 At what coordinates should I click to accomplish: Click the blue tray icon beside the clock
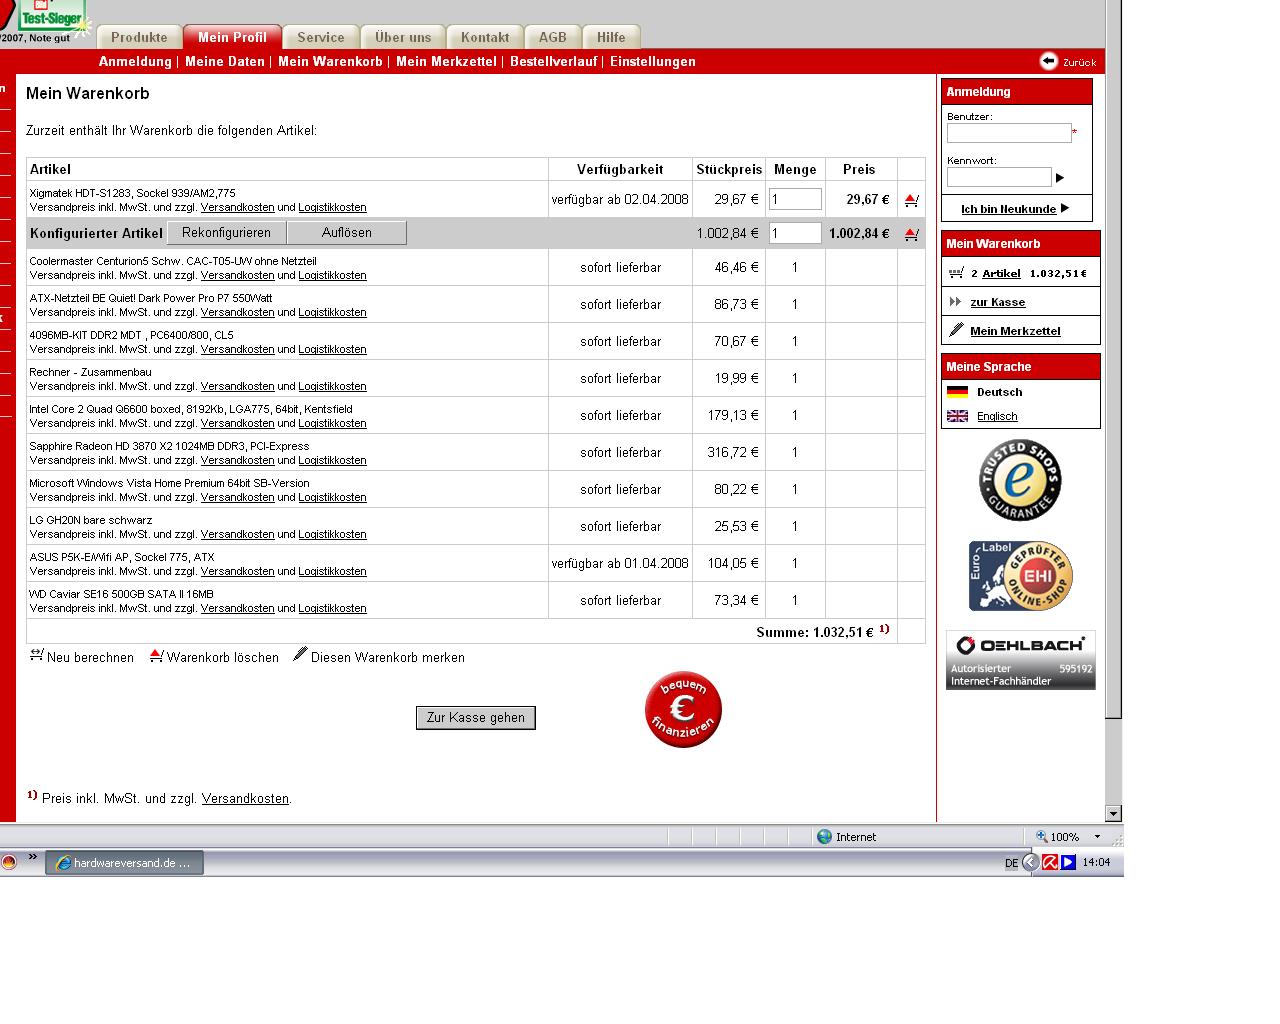(1068, 862)
